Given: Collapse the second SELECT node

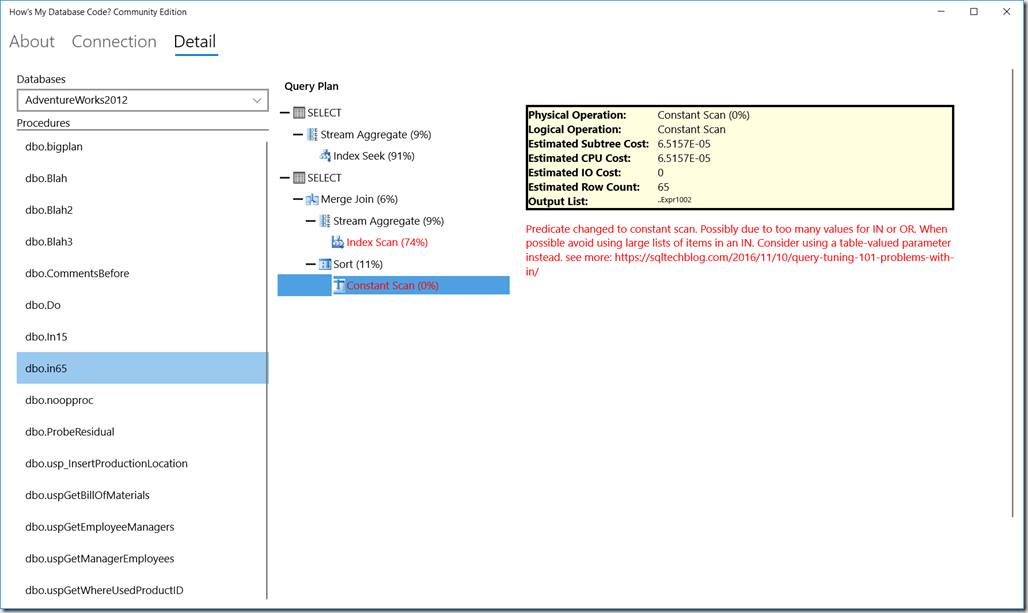Looking at the screenshot, I should click(285, 178).
